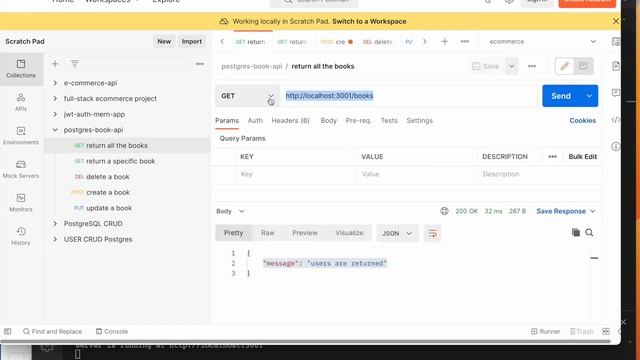Select the Visualize response view
Viewport: 640px width, 360px height.
349,233
